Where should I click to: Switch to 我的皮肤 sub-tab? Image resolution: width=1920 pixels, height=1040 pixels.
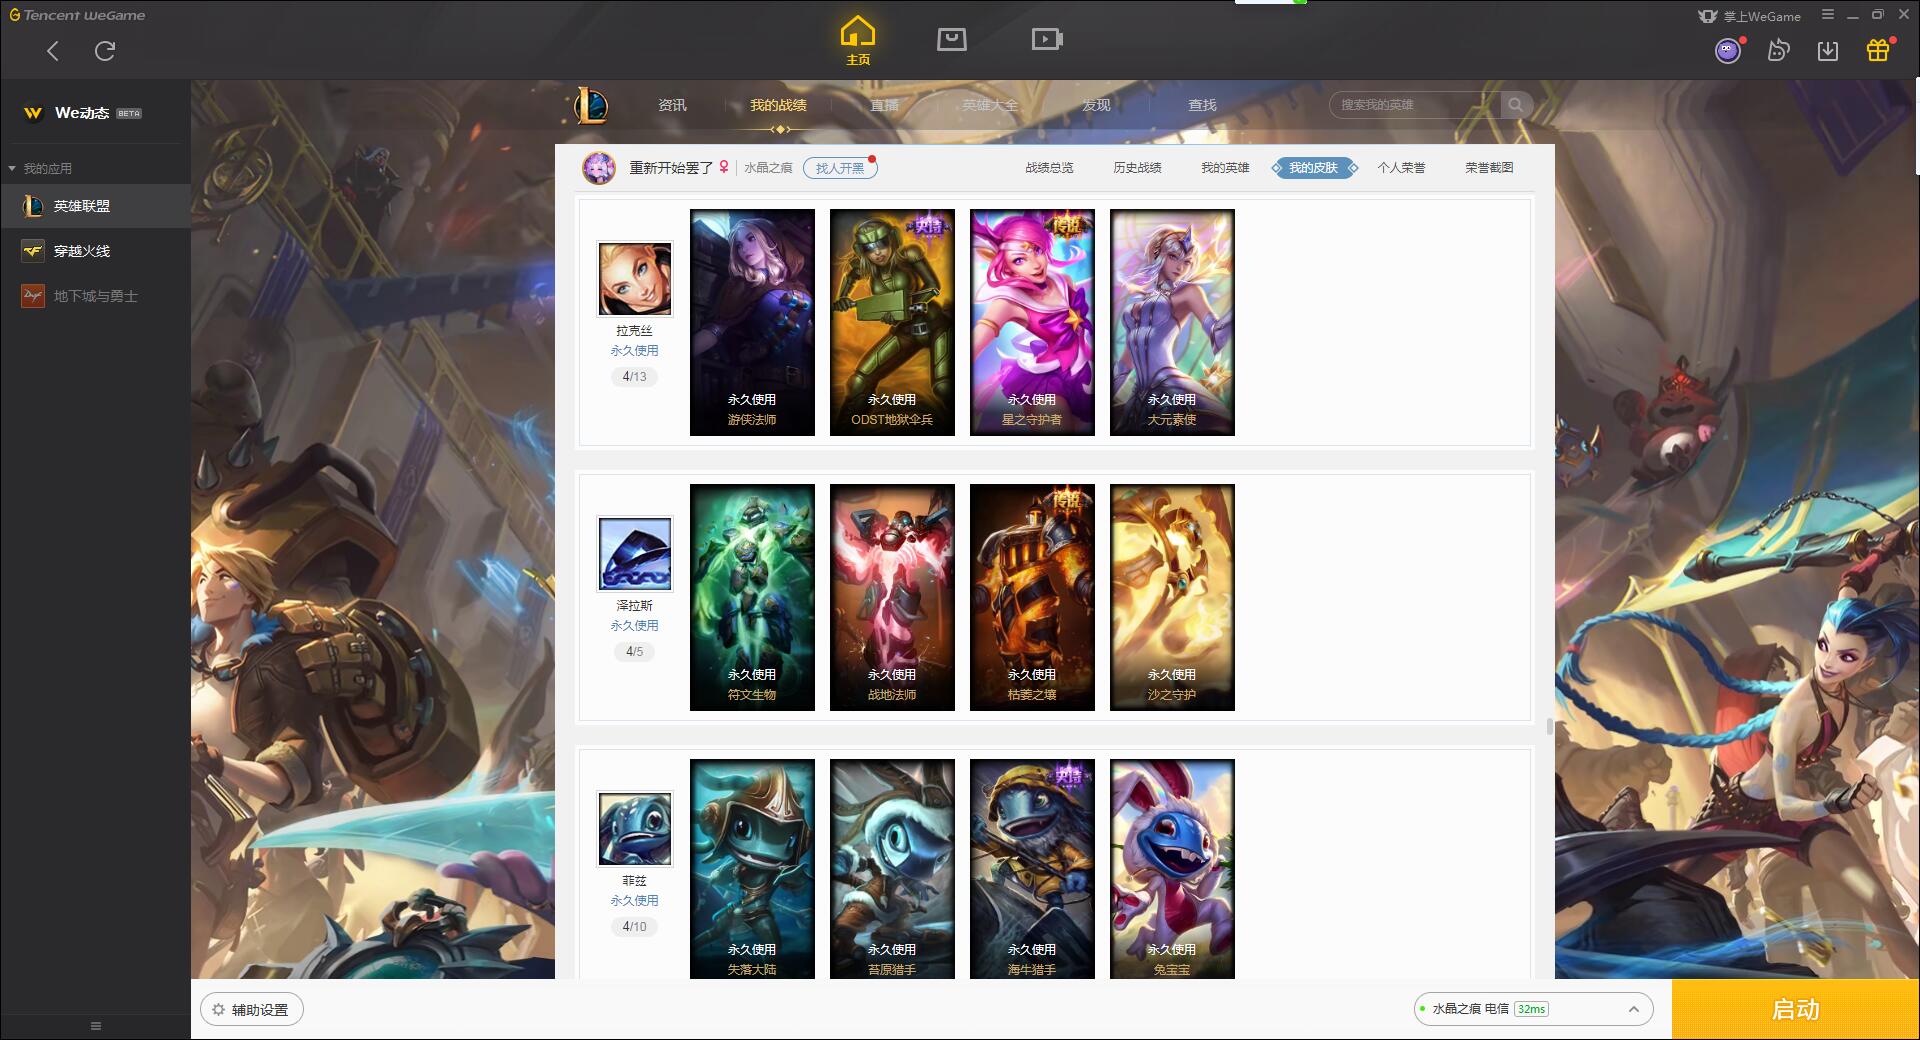coord(1314,168)
